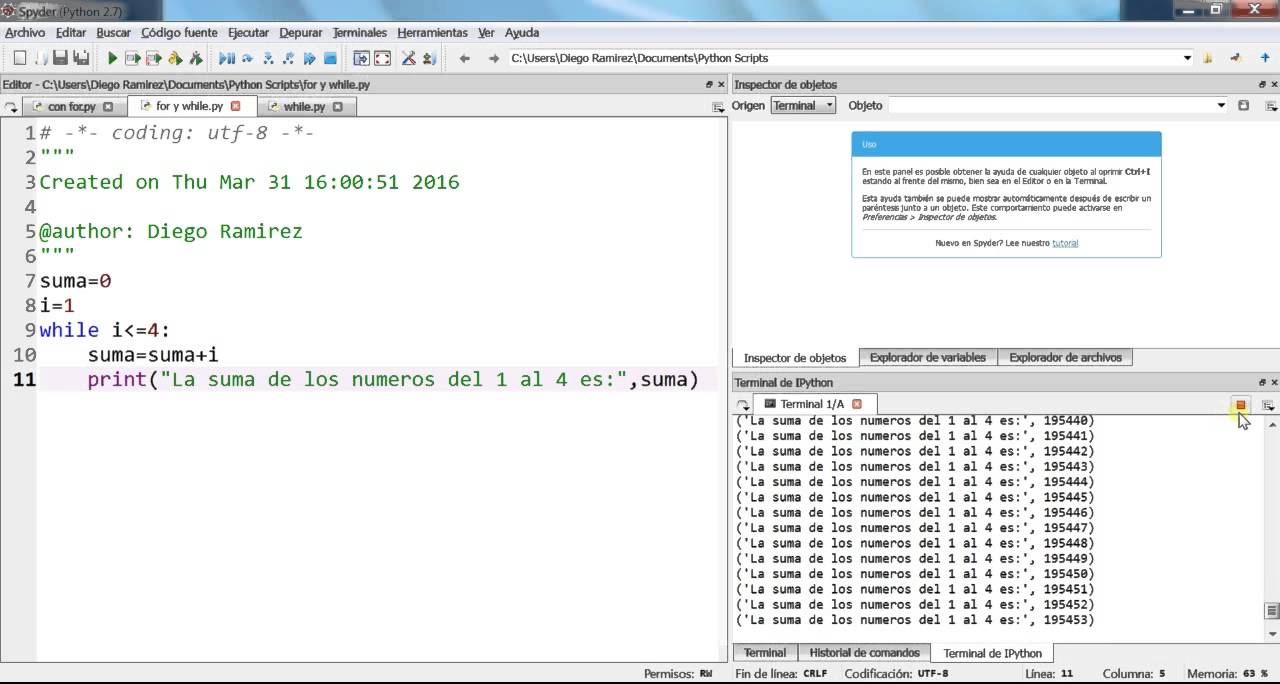This screenshot has height=684, width=1280.
Task: Click the Open file toolbar icon
Action: tap(41, 58)
